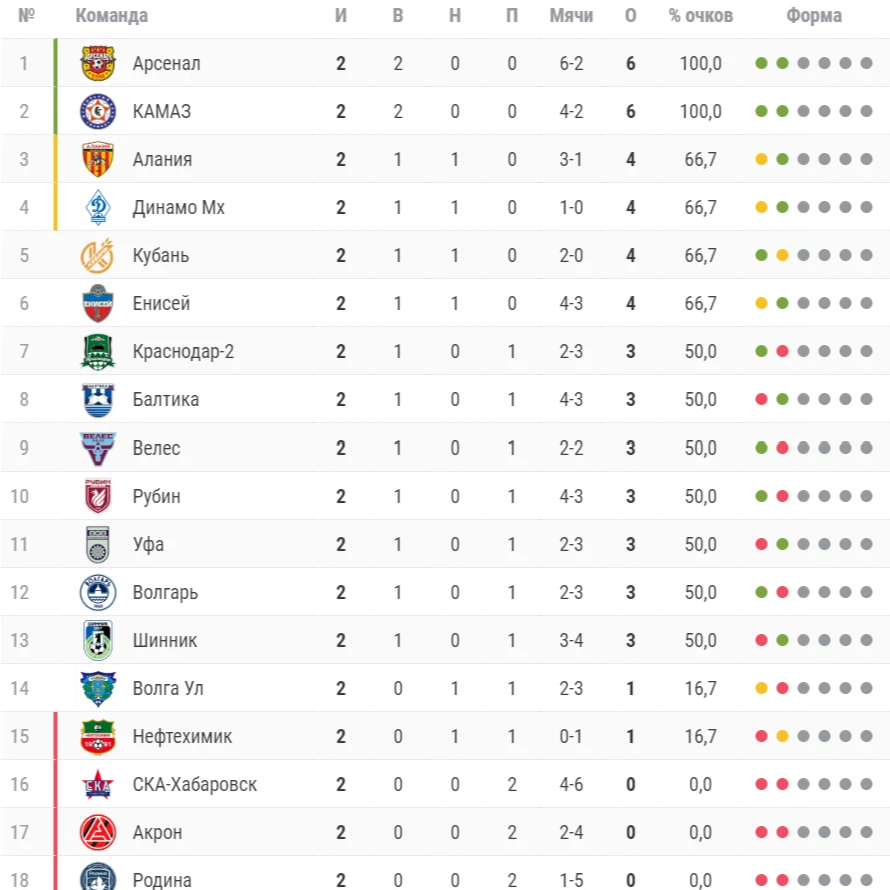The width and height of the screenshot is (890, 890).
Task: Select the Краснодар-2 green crest
Action: (98, 352)
